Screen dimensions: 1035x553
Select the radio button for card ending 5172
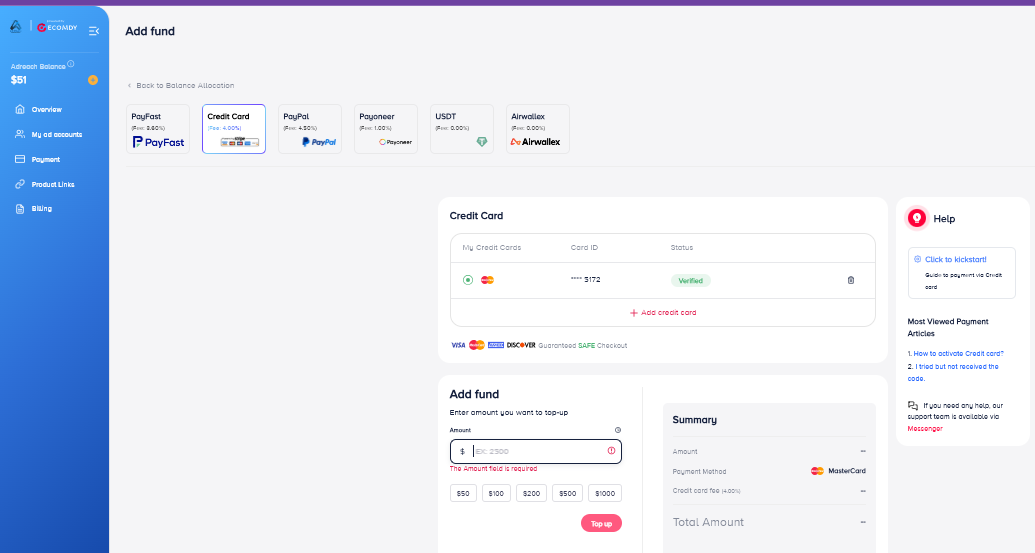(467, 280)
